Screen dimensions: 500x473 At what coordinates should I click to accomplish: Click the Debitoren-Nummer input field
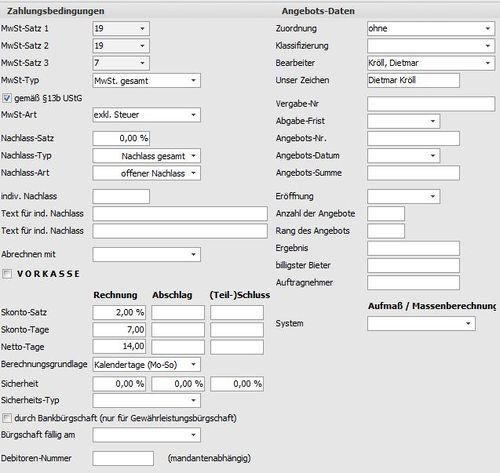click(123, 459)
